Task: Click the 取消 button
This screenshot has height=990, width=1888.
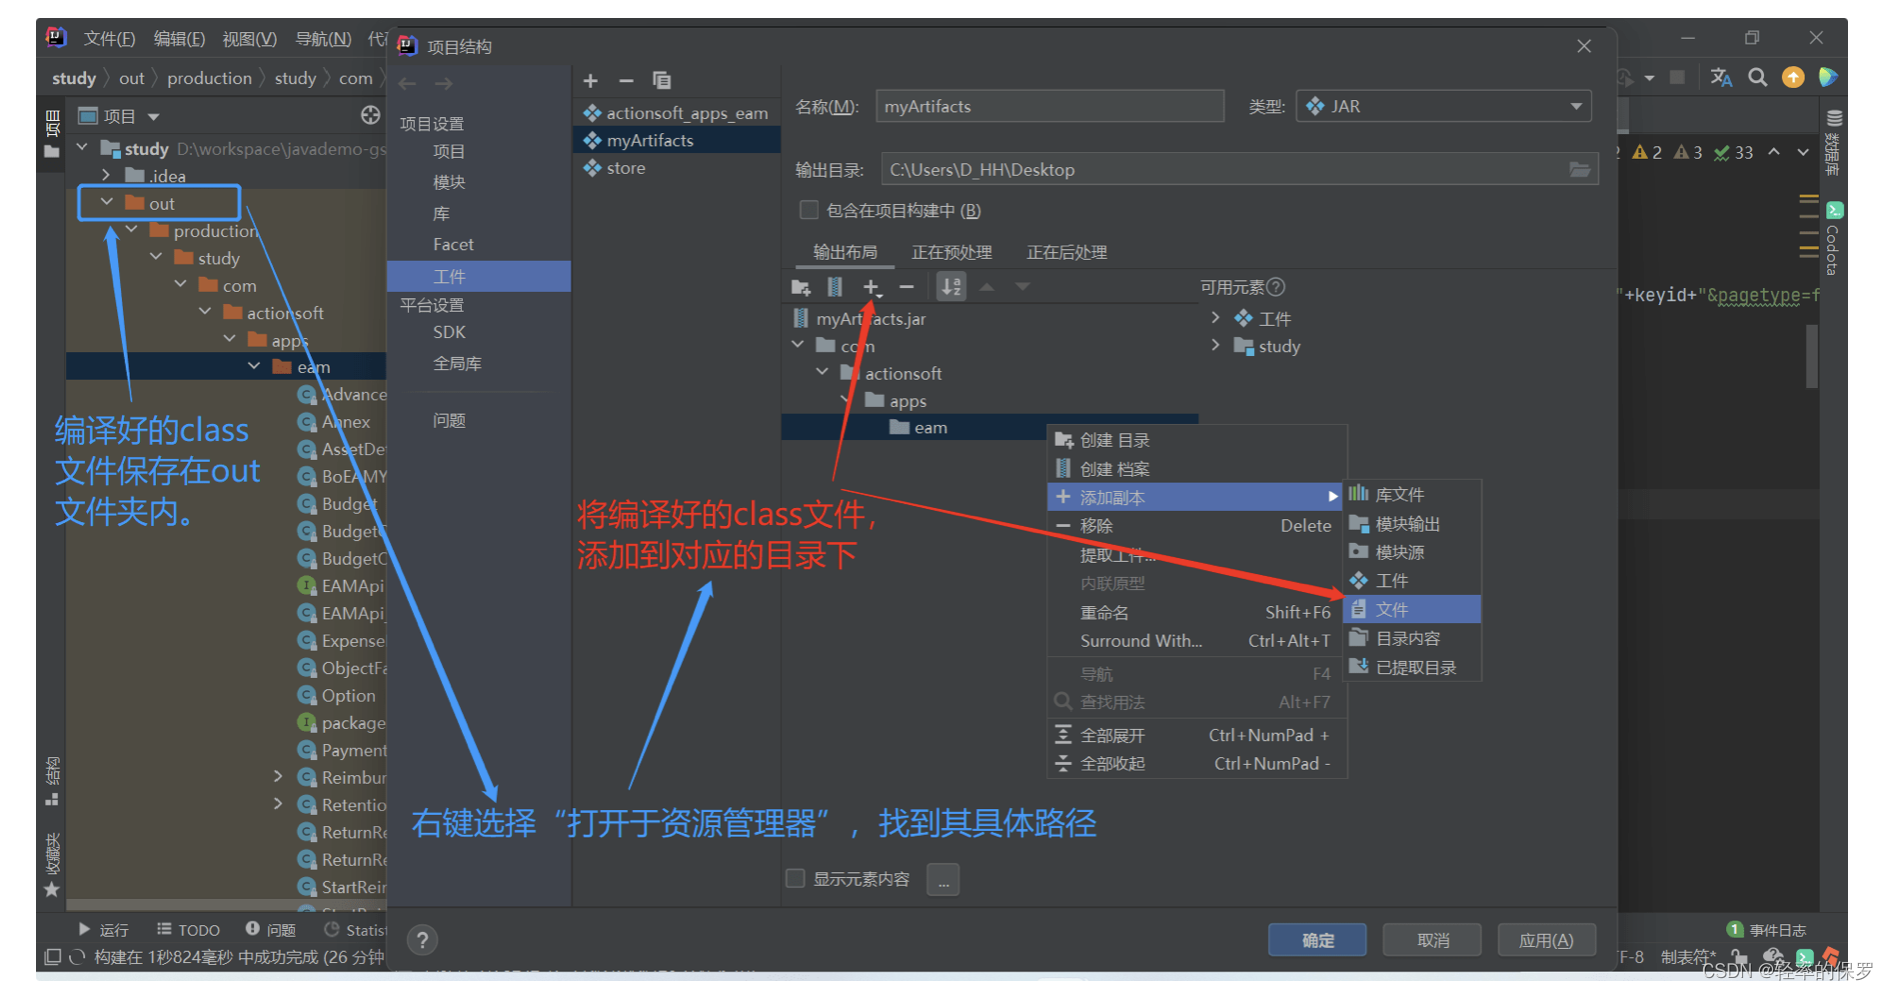Action: click(1432, 940)
